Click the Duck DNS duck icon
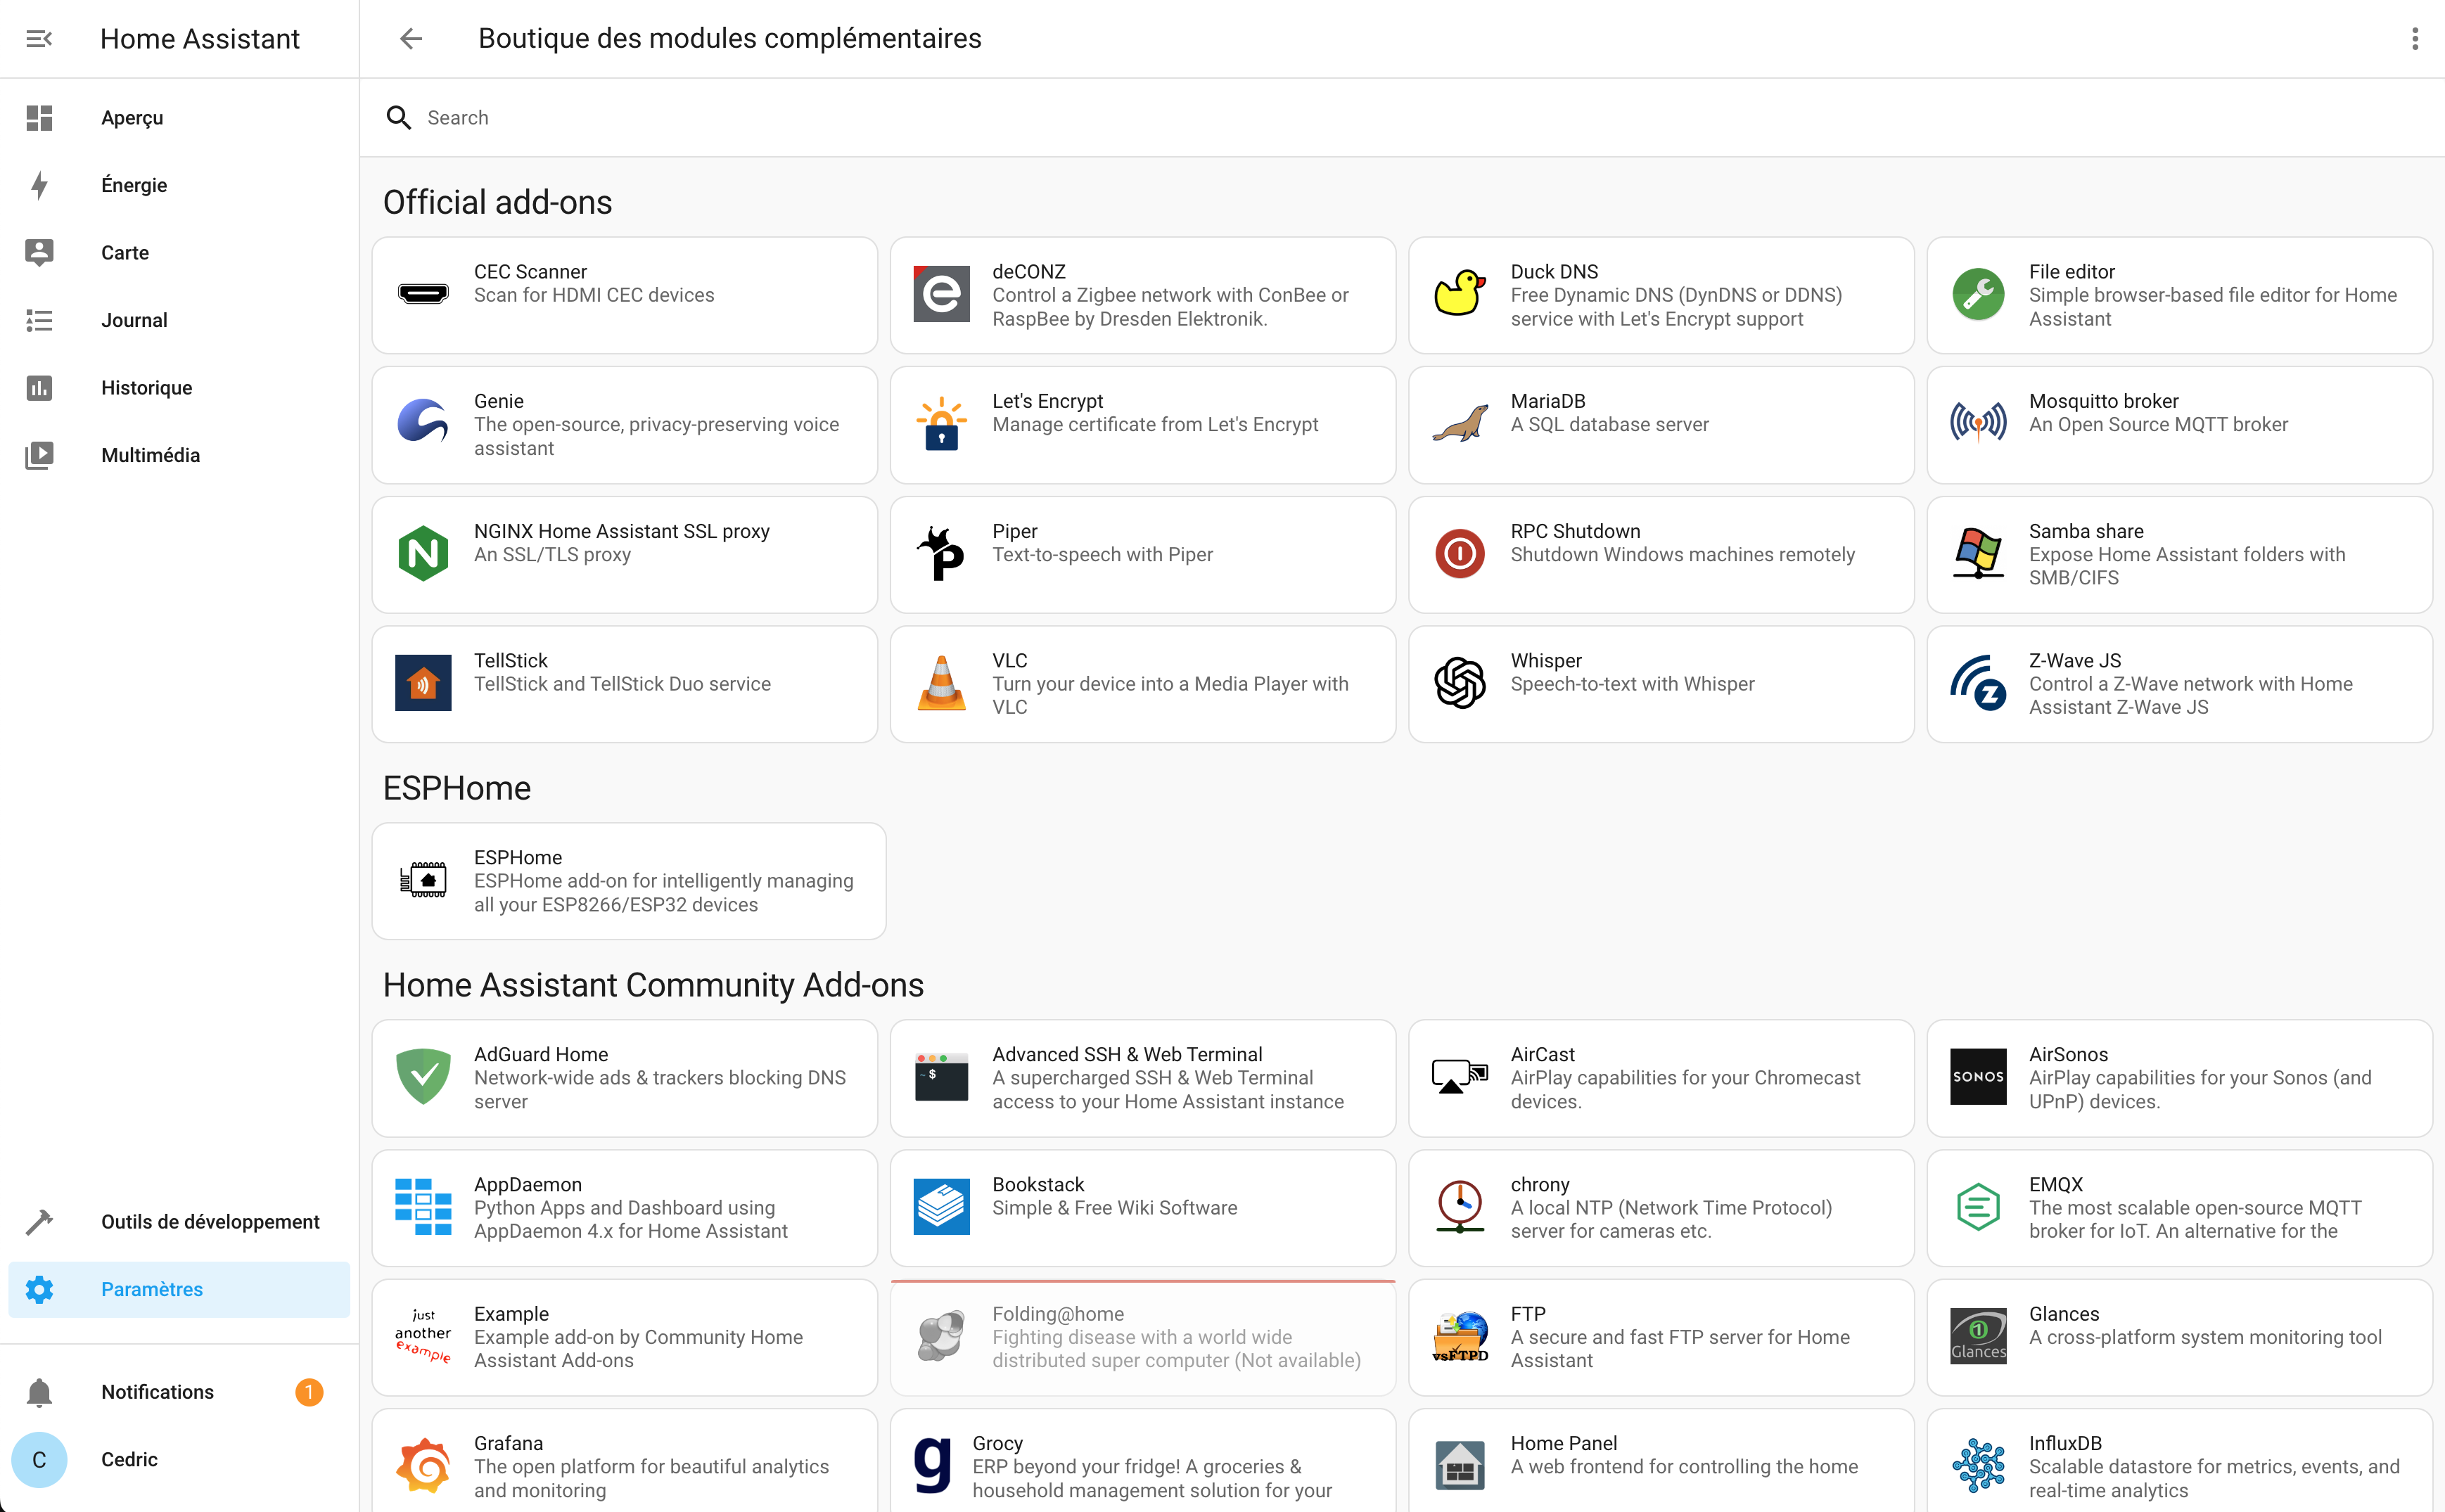The image size is (2445, 1512). (1459, 294)
